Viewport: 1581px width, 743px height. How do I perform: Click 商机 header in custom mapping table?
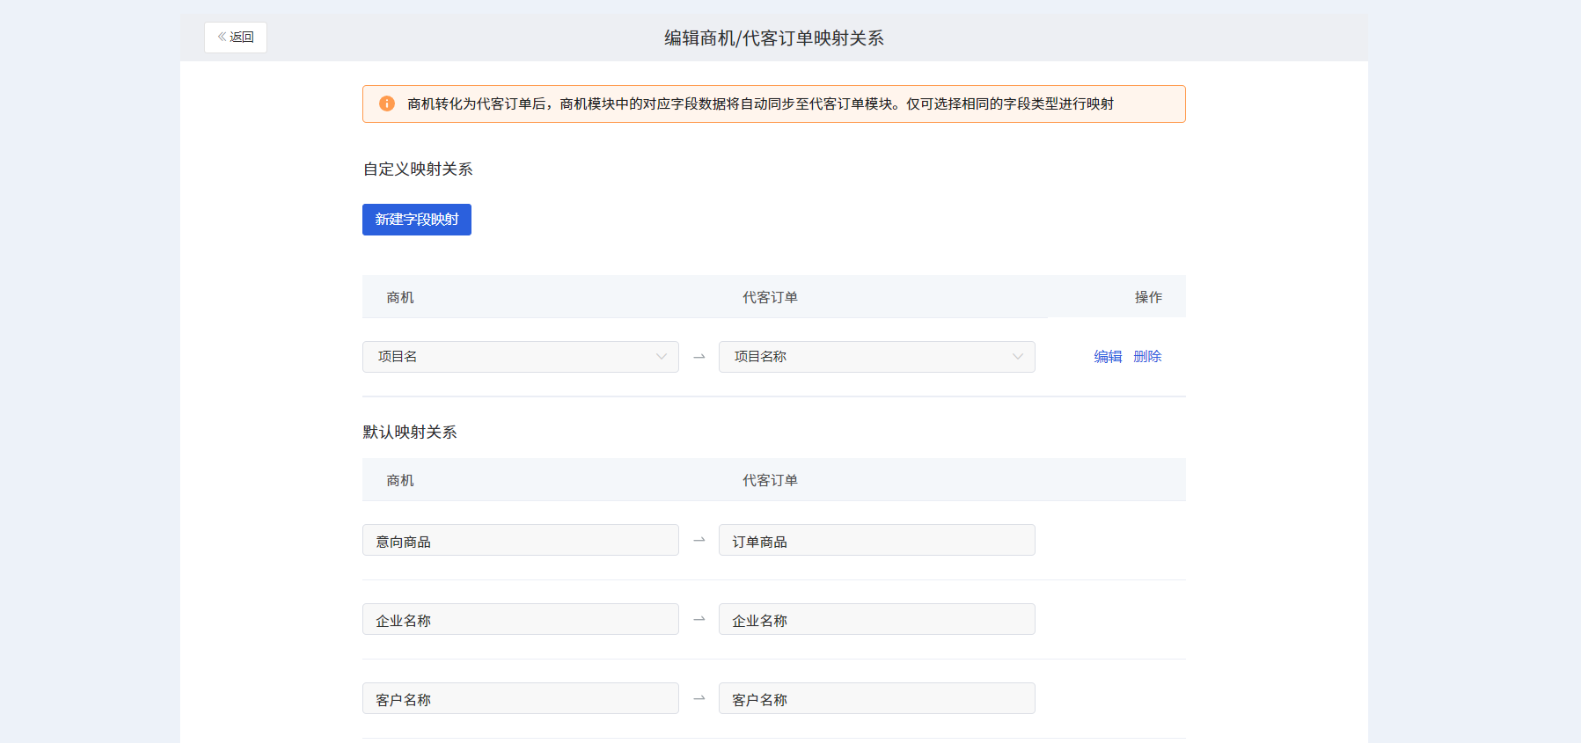pos(400,298)
